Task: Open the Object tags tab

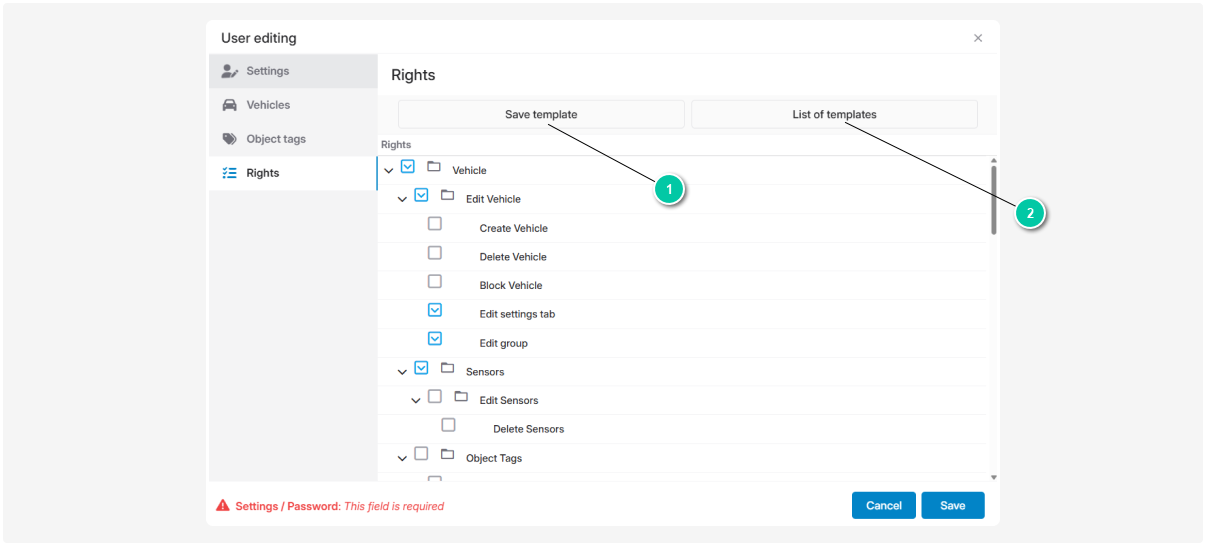Action: (276, 139)
